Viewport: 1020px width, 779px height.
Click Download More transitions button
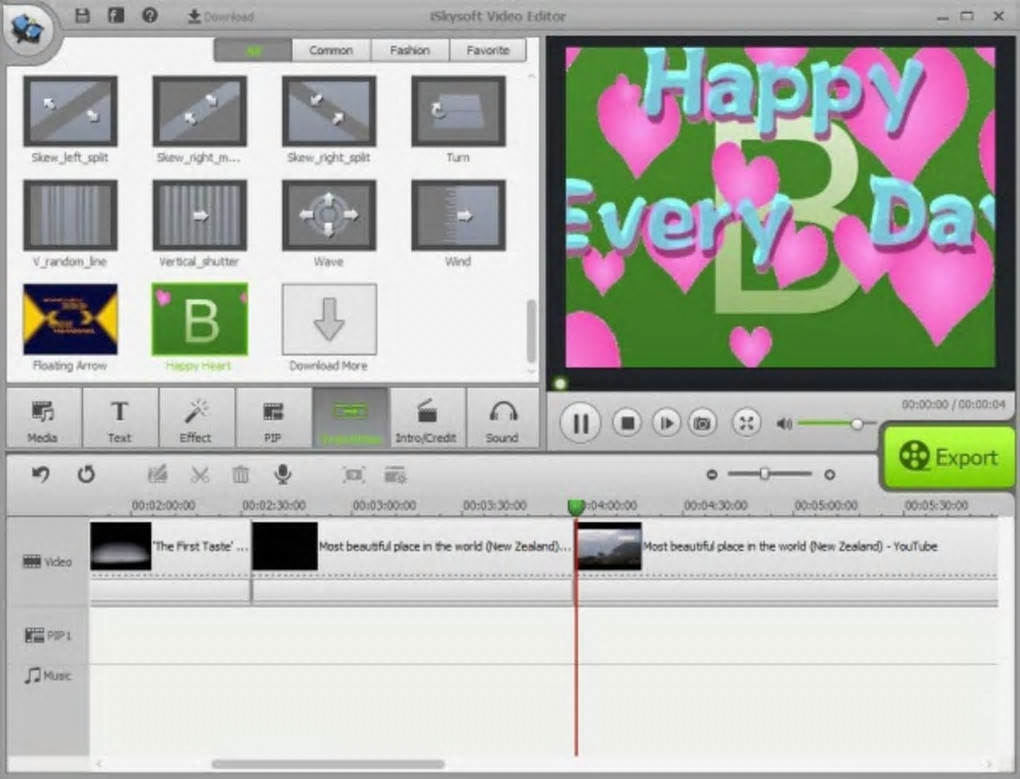(329, 320)
